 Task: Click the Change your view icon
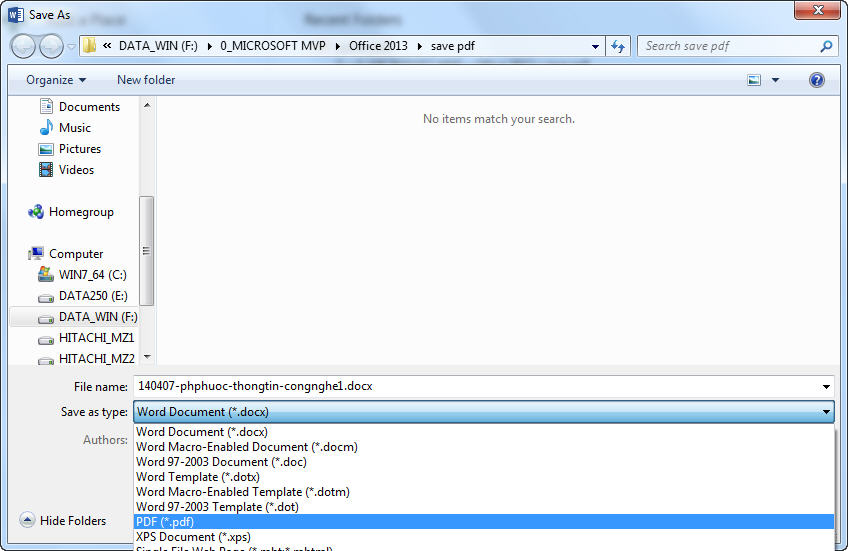pos(754,80)
